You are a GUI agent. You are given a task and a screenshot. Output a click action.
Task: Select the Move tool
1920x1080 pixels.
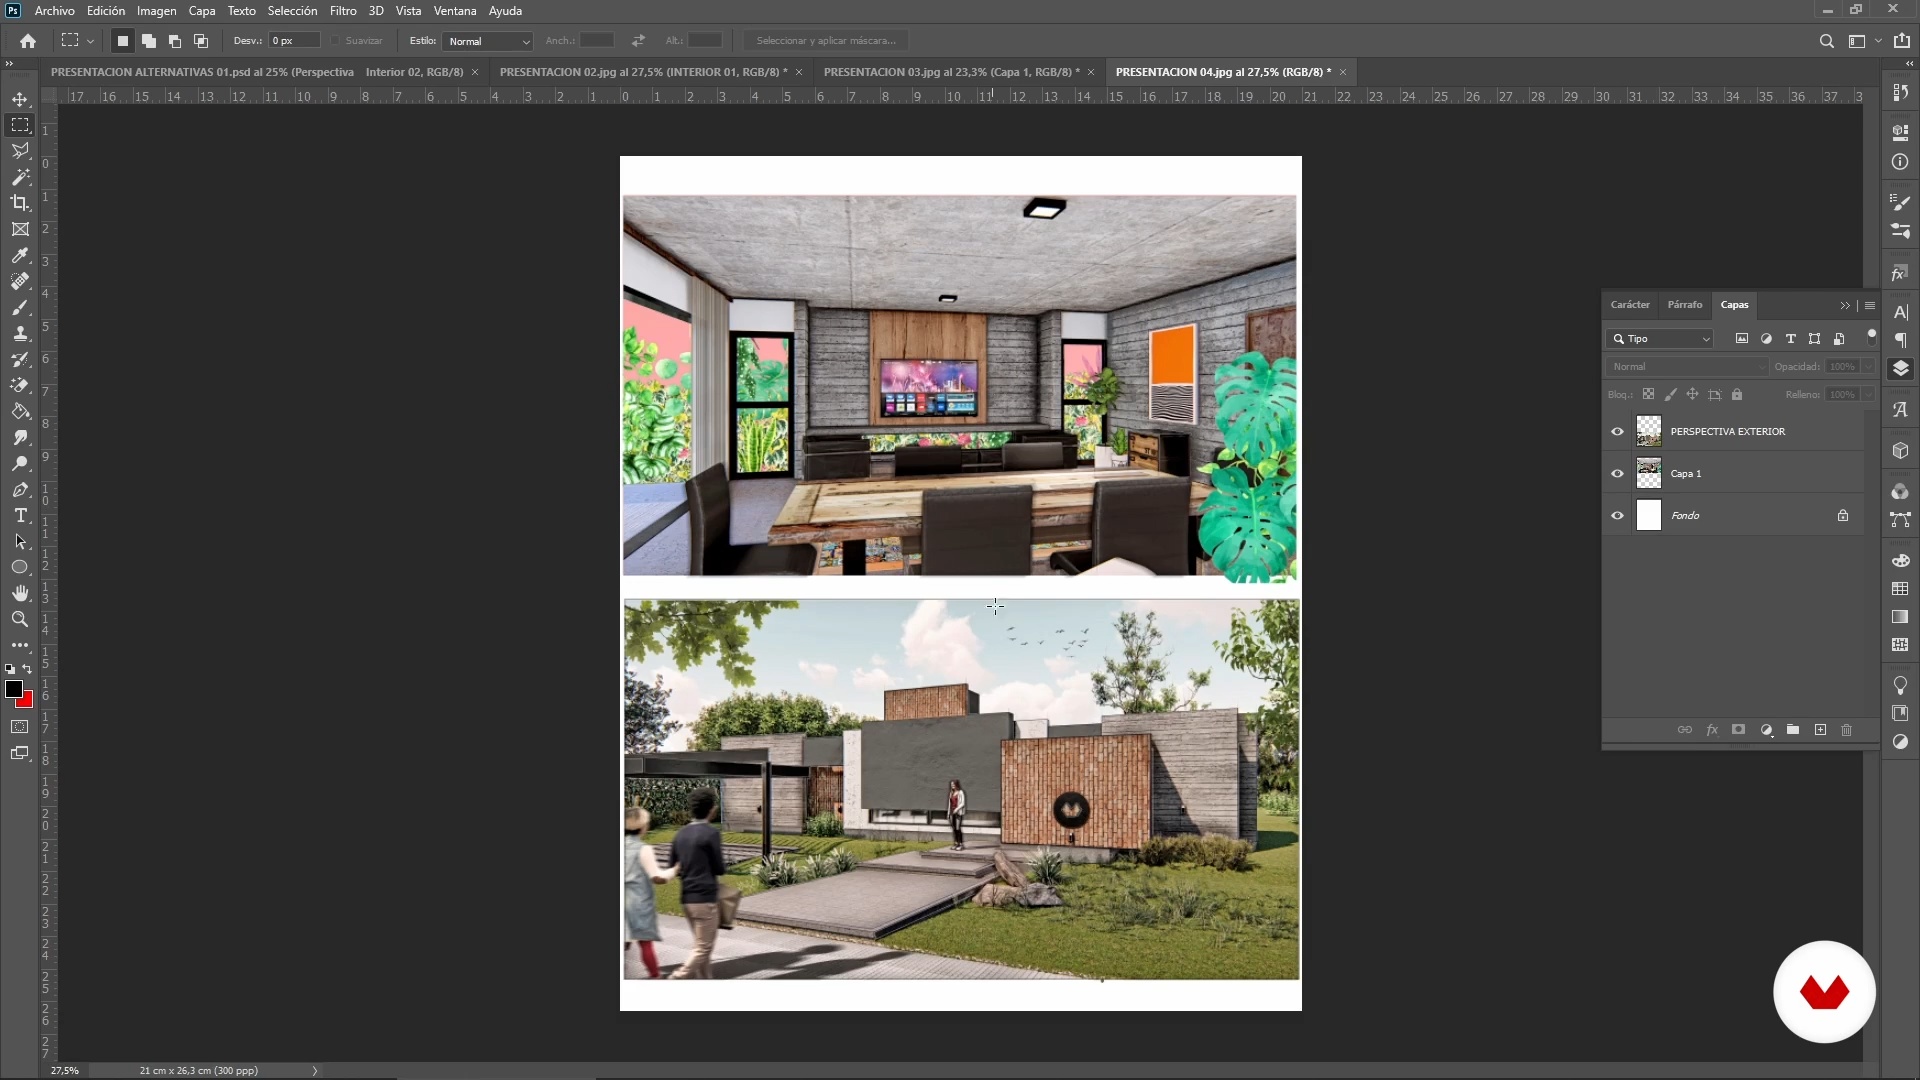(20, 99)
